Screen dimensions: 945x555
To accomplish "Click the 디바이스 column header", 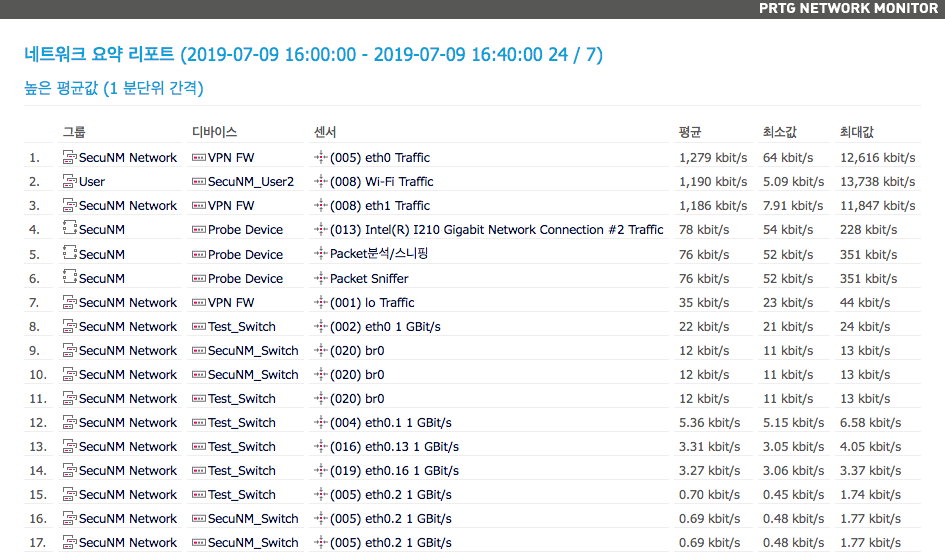I will coord(215,132).
